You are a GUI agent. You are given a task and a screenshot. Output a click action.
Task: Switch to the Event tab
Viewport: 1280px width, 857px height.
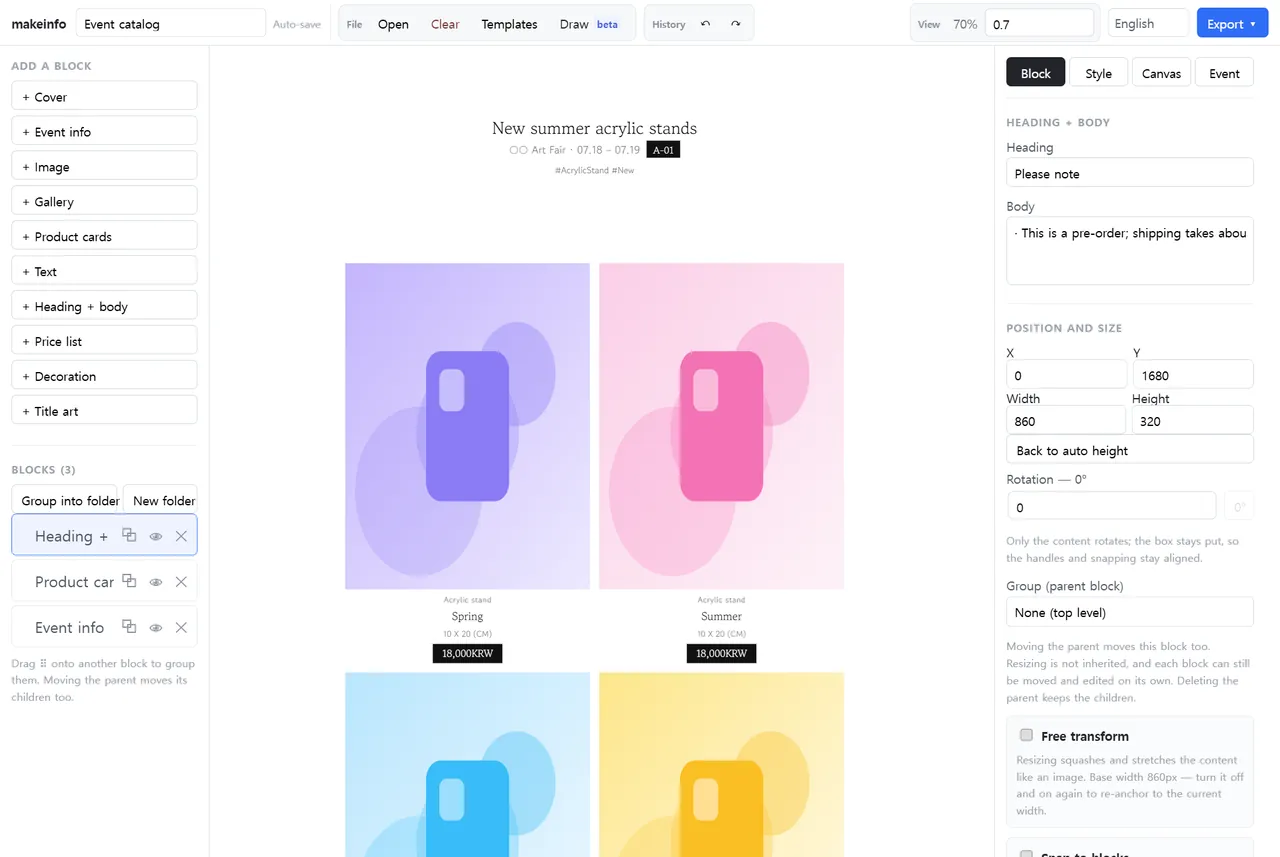(x=1224, y=73)
